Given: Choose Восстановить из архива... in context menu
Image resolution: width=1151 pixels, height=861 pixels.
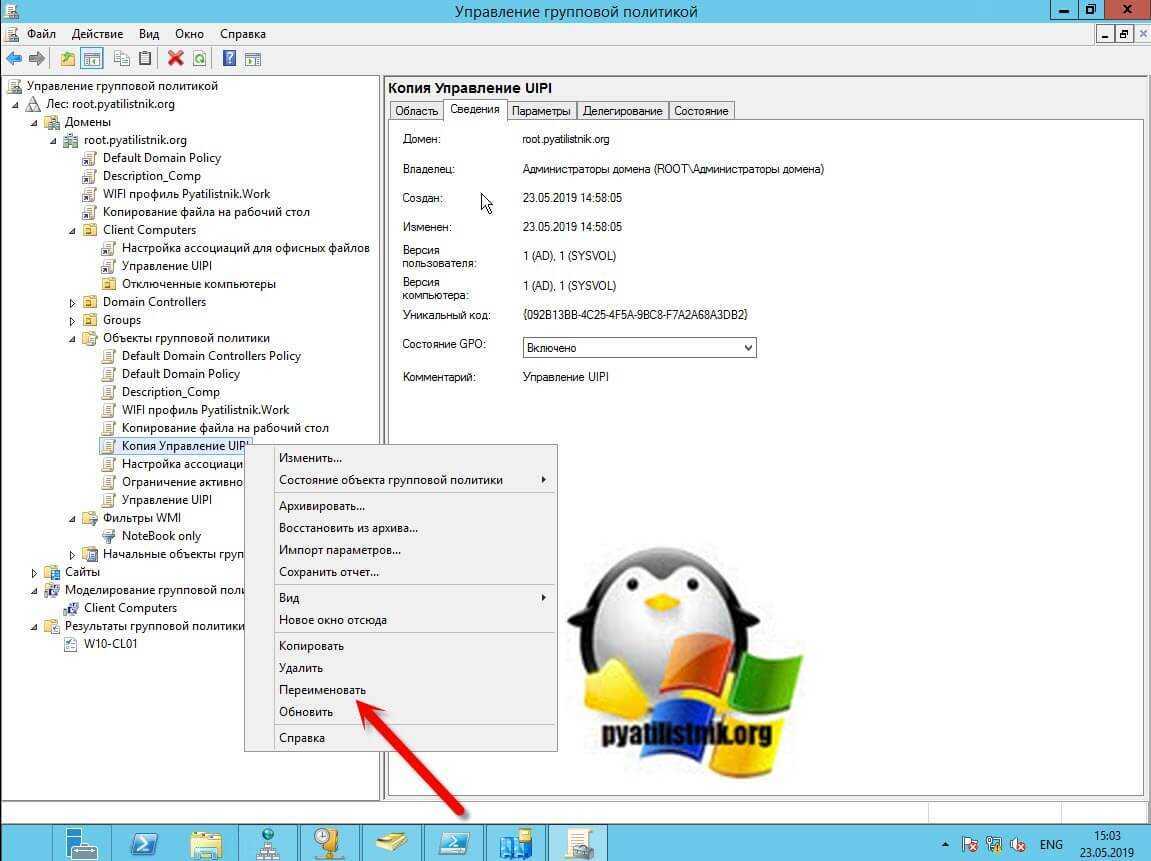Looking at the screenshot, I should pyautogui.click(x=401, y=528).
